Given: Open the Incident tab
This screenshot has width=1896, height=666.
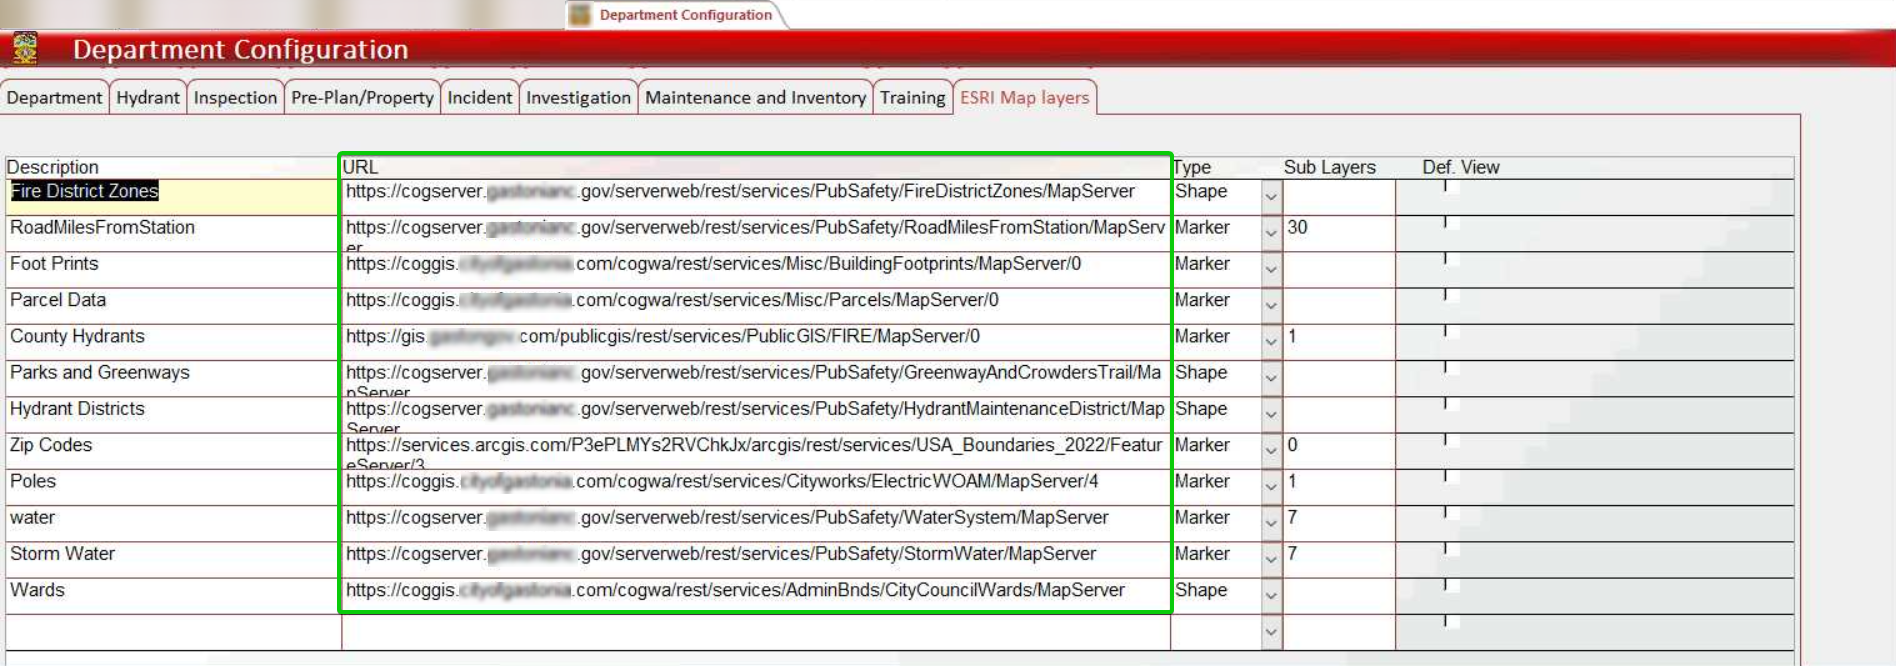Looking at the screenshot, I should [x=479, y=97].
